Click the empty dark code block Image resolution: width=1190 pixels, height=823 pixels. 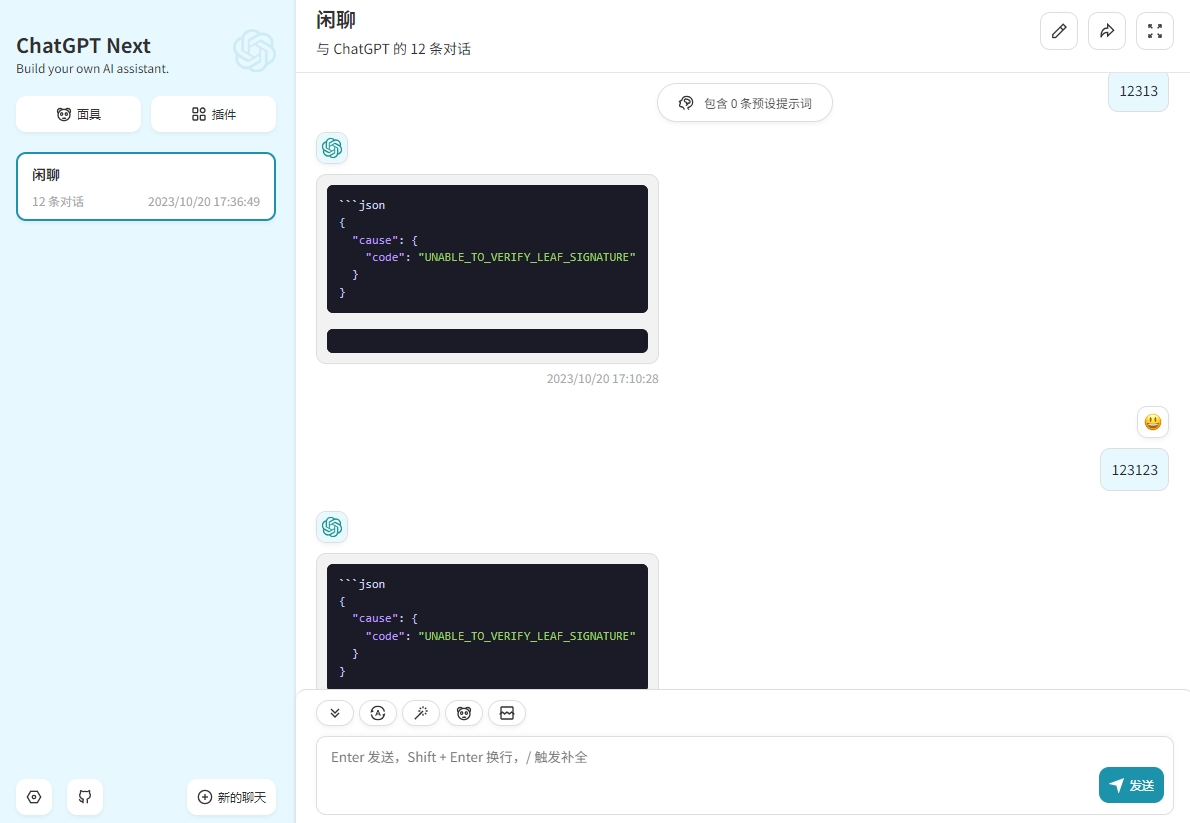[487, 341]
